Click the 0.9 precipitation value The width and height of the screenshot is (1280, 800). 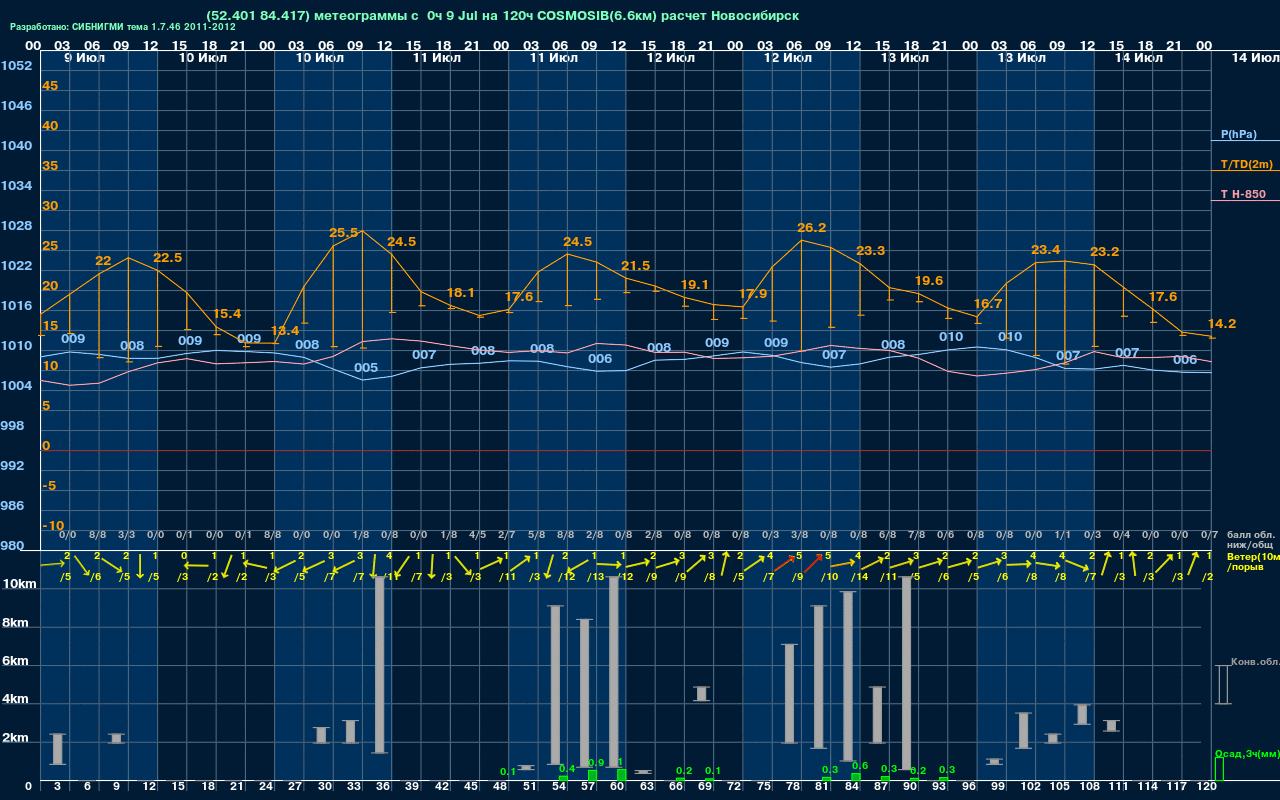596,762
